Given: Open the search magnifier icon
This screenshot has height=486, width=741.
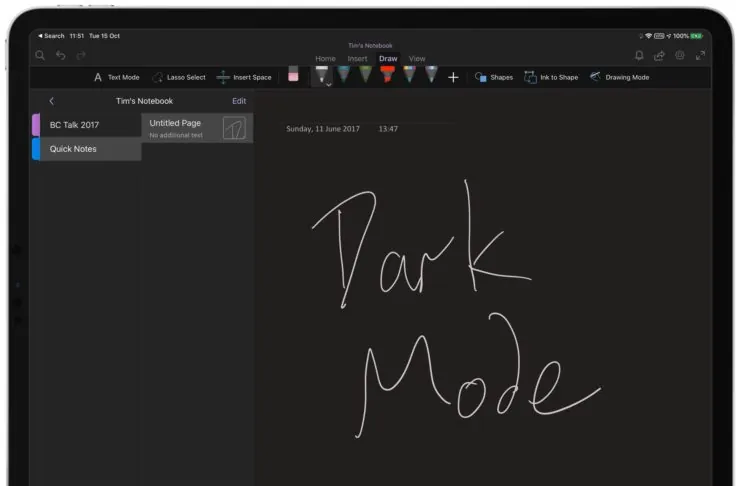Looking at the screenshot, I should 40,55.
